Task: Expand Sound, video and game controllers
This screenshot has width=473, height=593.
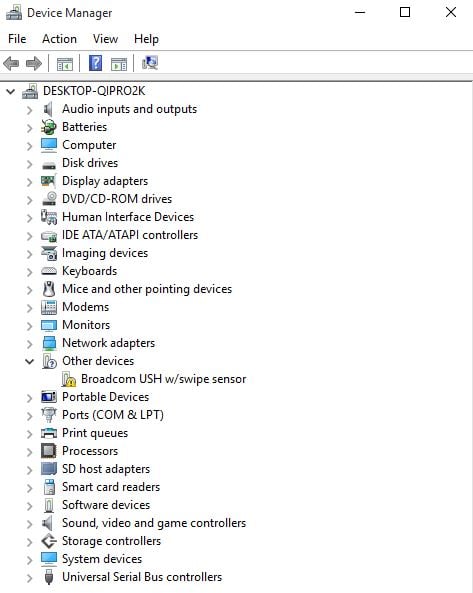Action: click(x=29, y=524)
